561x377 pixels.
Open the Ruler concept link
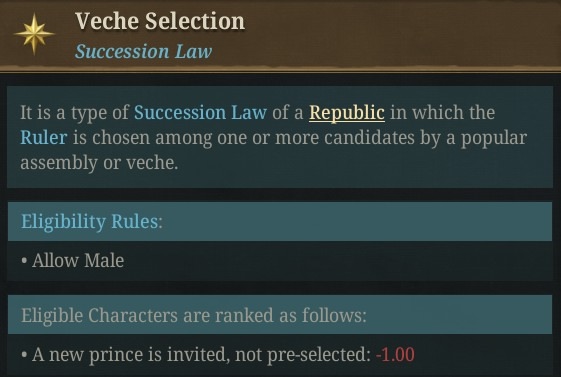[44, 138]
